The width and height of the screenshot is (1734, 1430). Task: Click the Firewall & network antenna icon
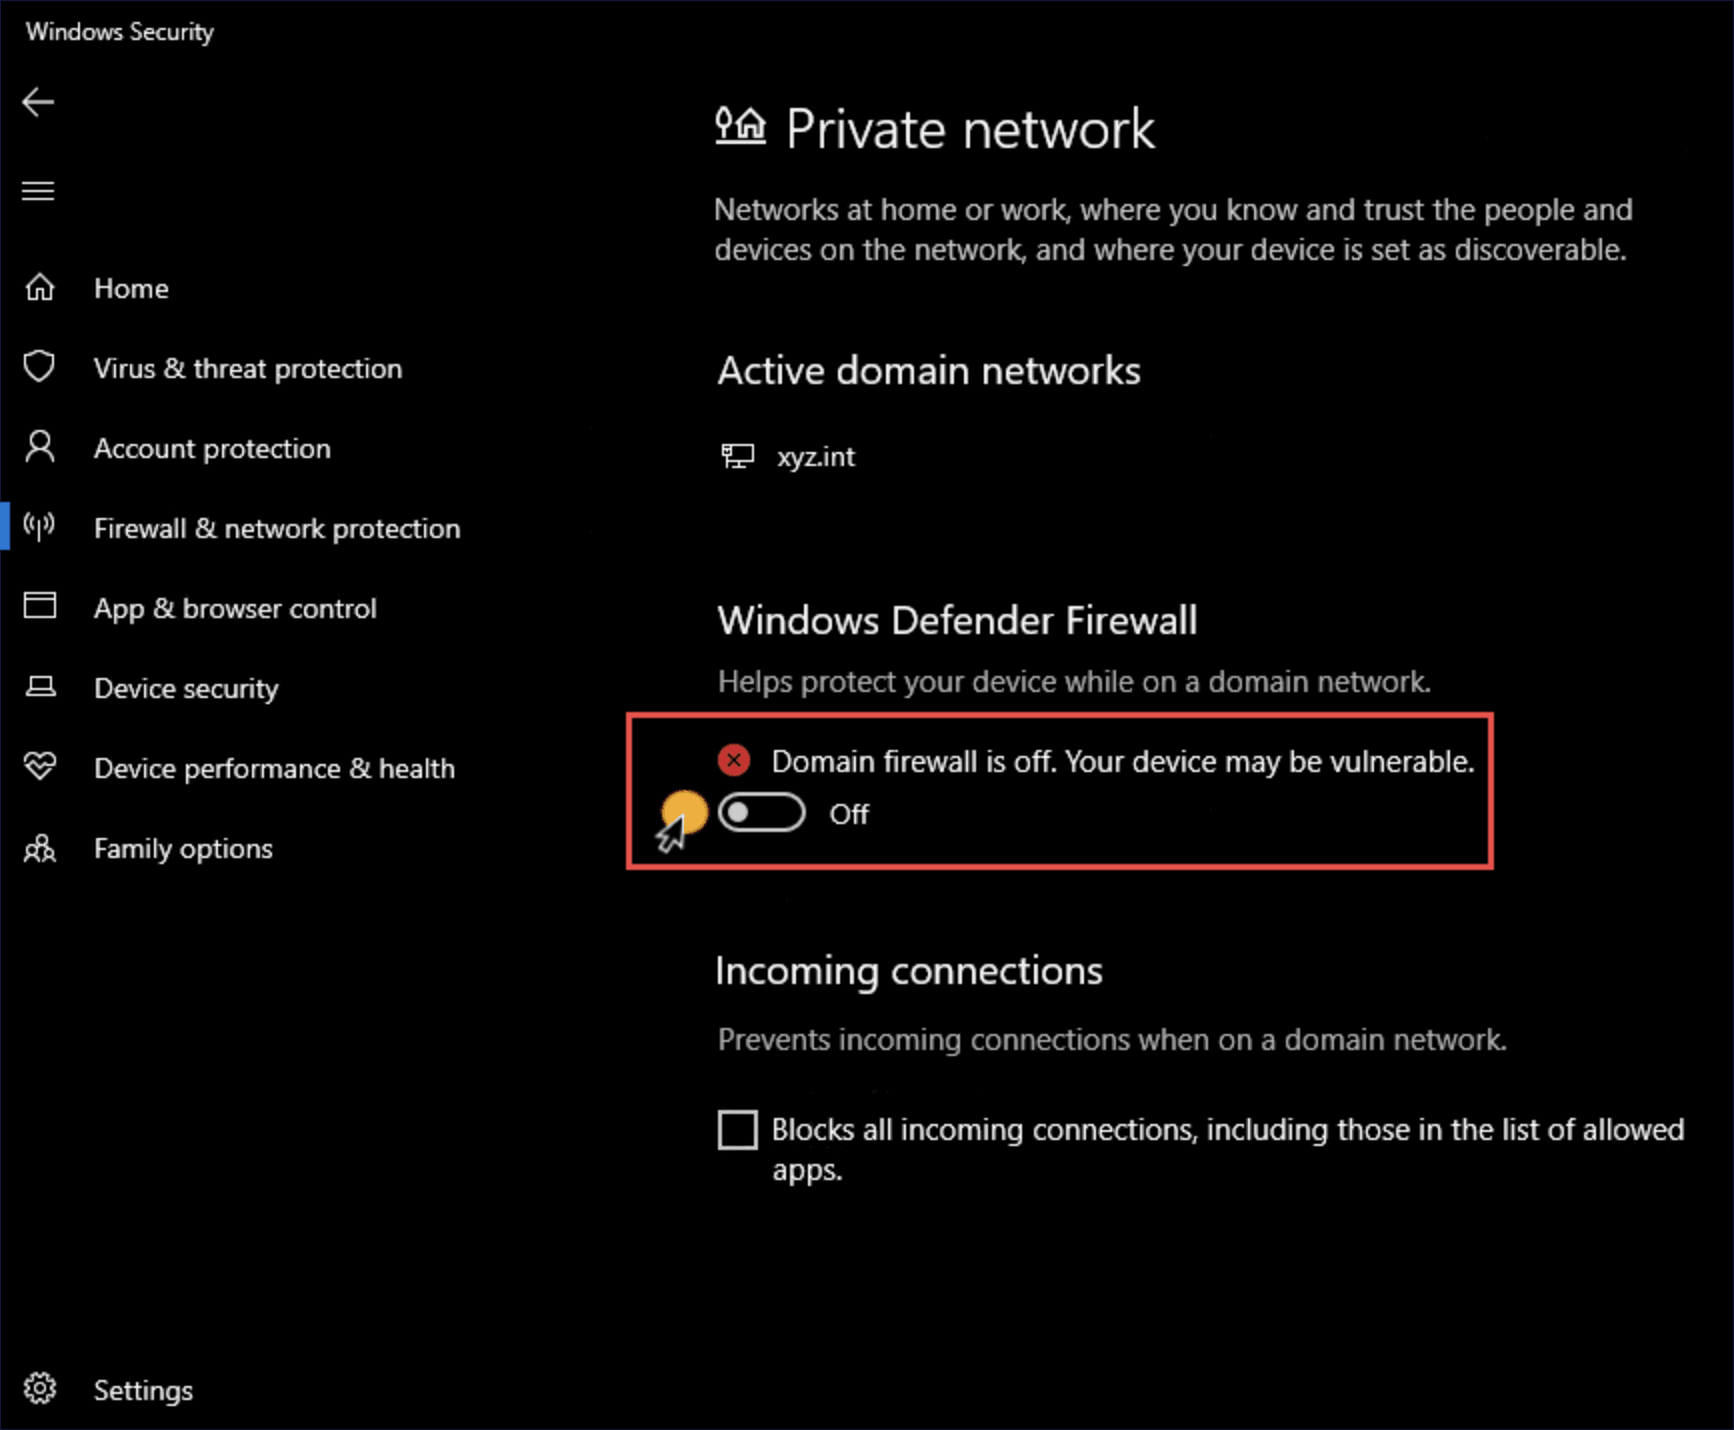point(40,527)
